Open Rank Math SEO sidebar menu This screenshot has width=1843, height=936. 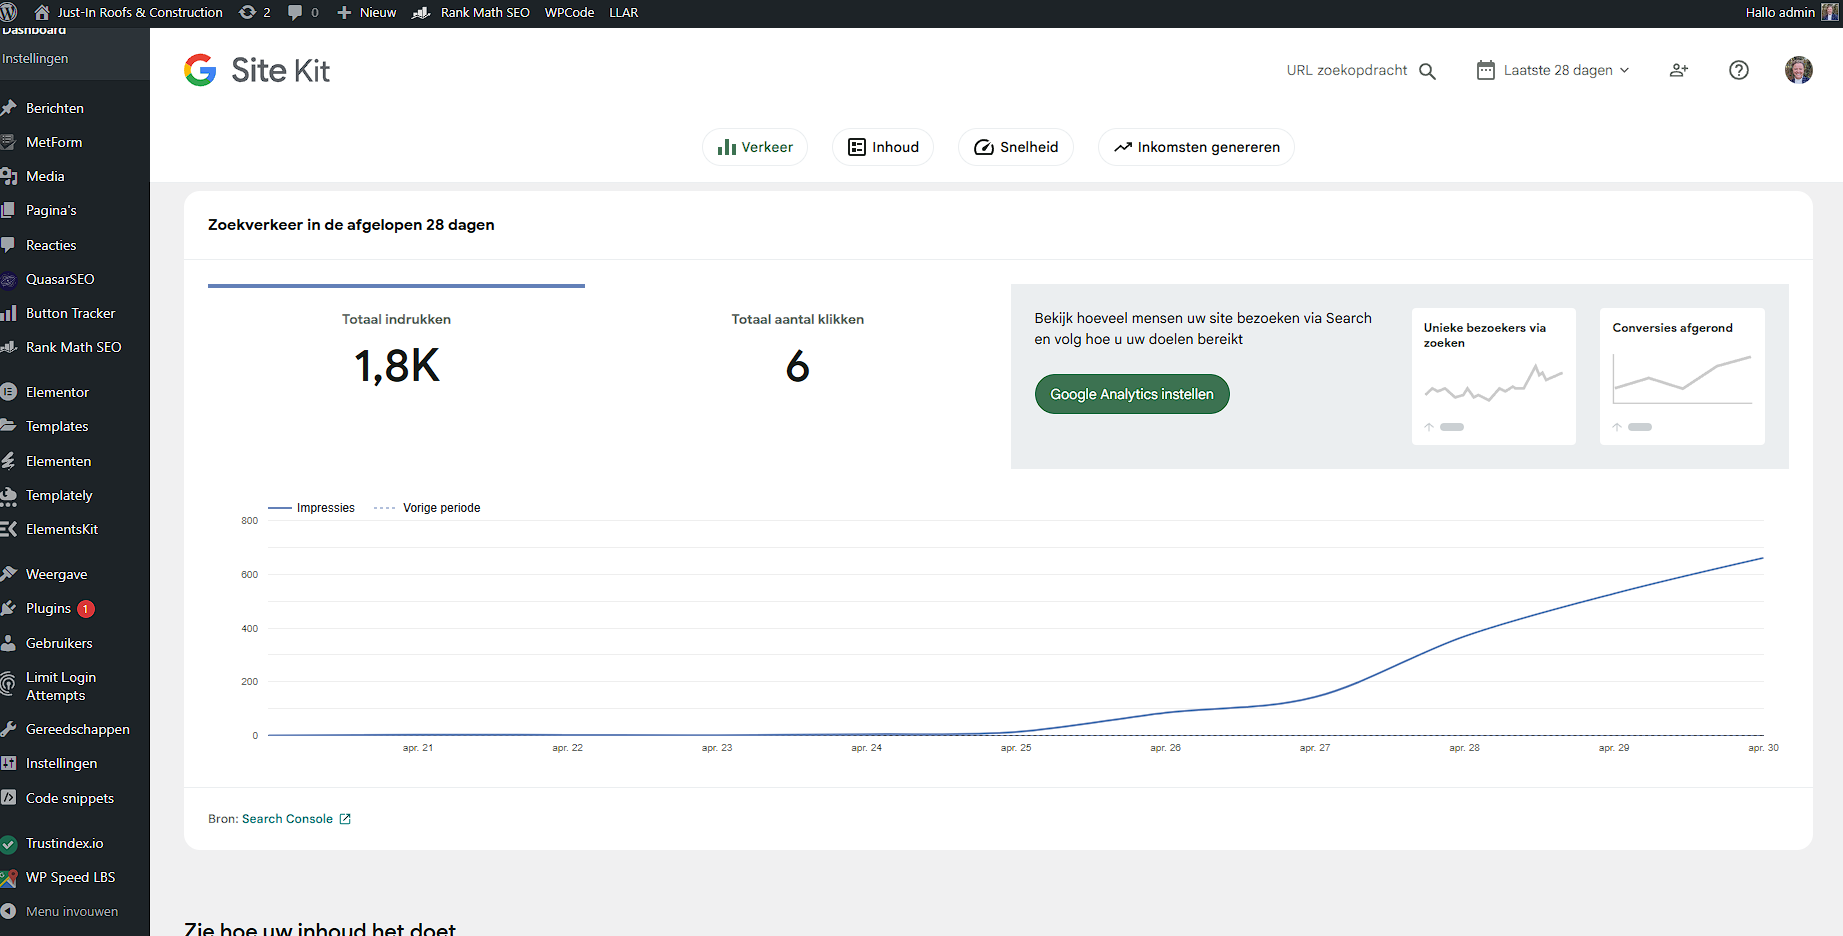73,347
